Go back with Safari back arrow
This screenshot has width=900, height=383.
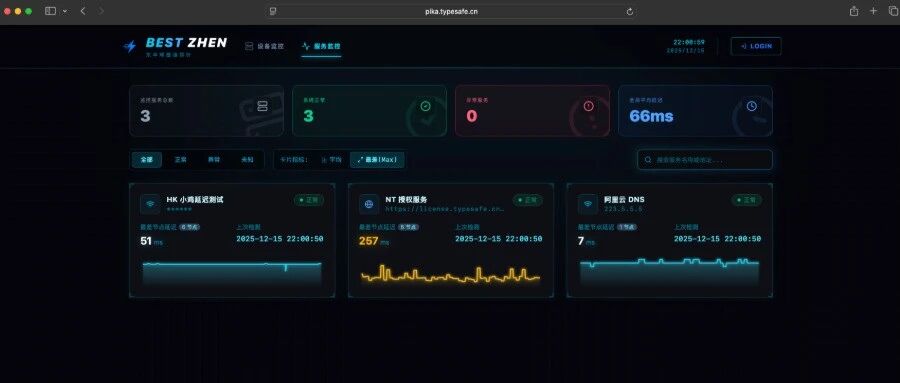point(83,11)
